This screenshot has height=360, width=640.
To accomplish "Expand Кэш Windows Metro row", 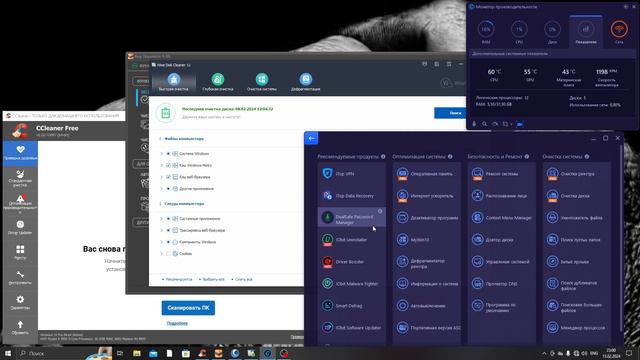I will 162,165.
